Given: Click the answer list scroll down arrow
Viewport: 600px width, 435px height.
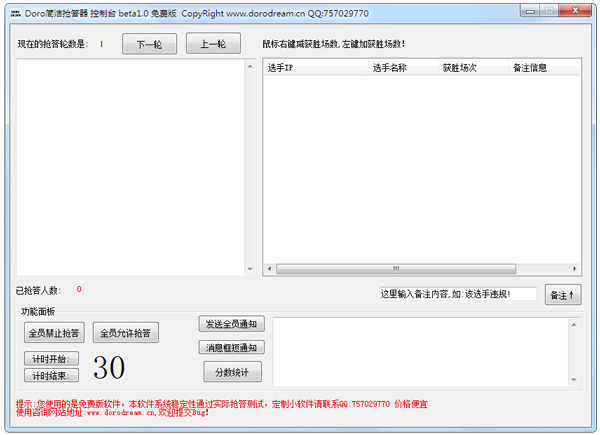Looking at the screenshot, I should point(250,269).
